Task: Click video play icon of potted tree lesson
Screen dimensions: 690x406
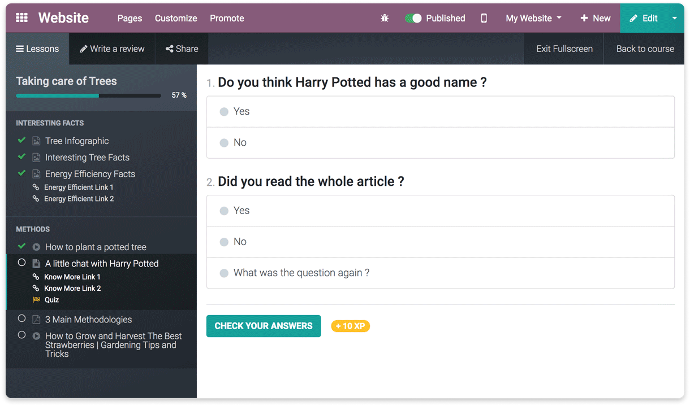Action: [x=36, y=247]
